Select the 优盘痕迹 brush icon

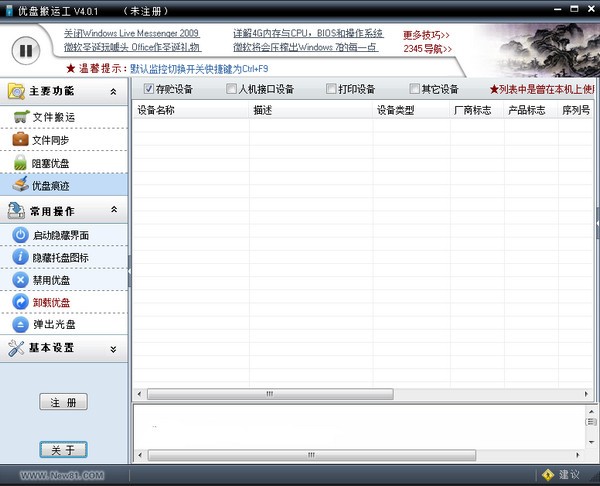pyautogui.click(x=21, y=185)
